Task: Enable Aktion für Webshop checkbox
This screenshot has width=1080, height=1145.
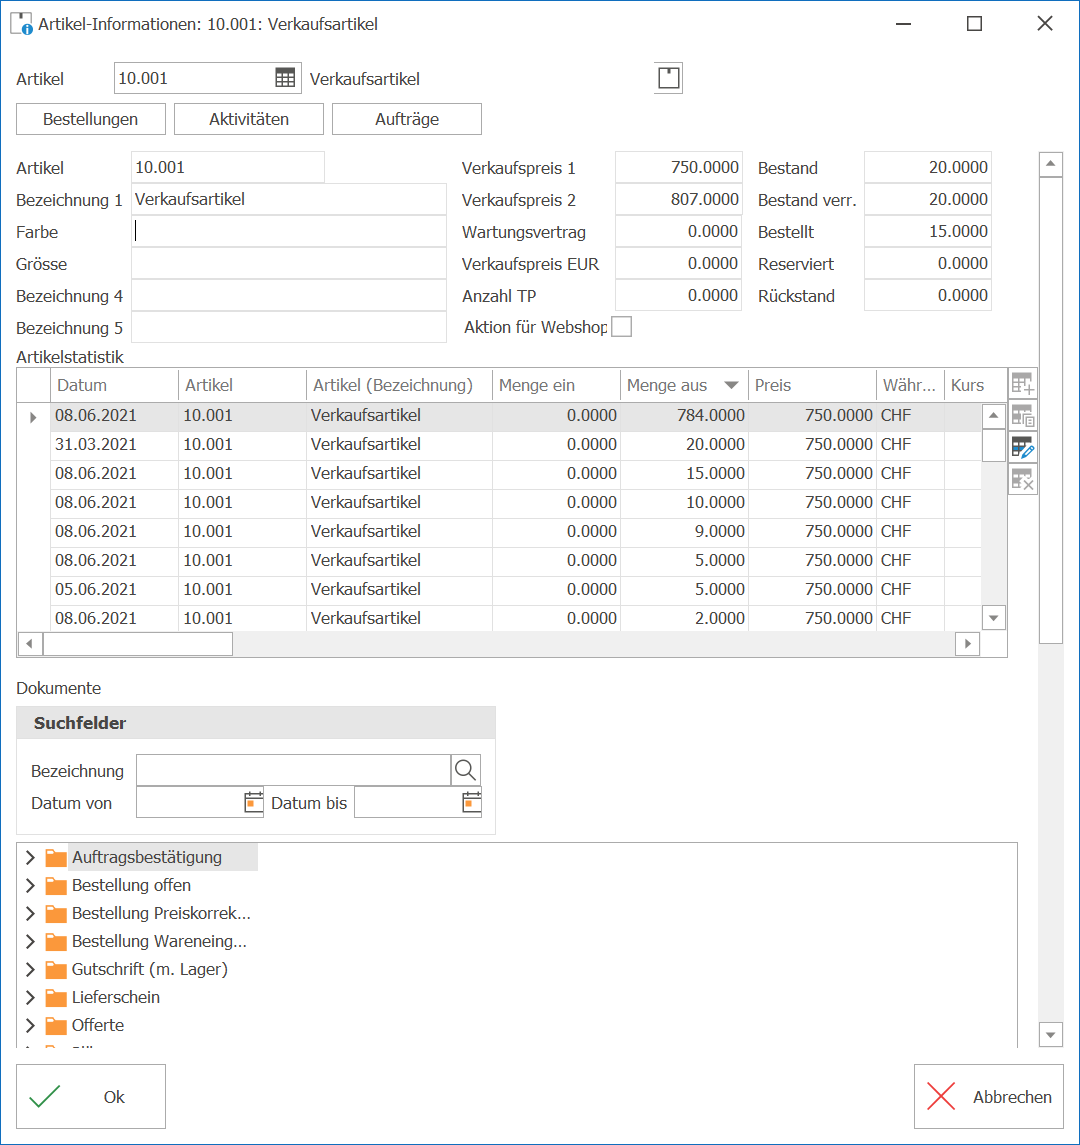Action: (621, 326)
